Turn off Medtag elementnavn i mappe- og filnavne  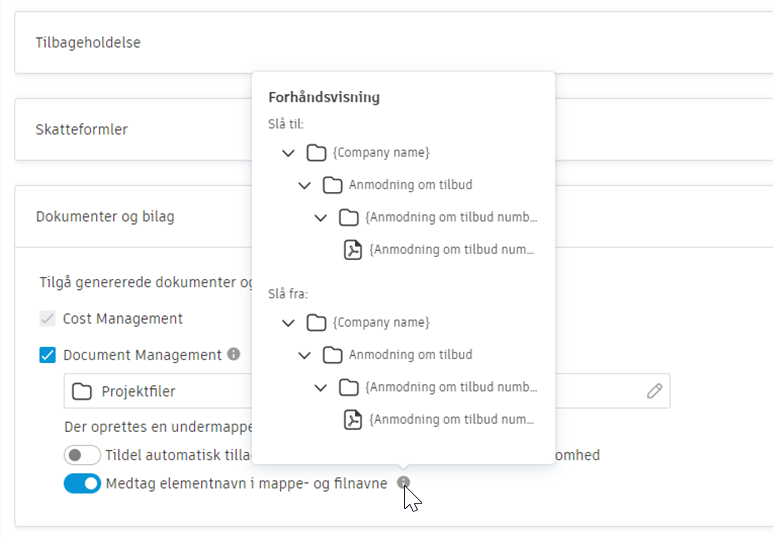82,484
